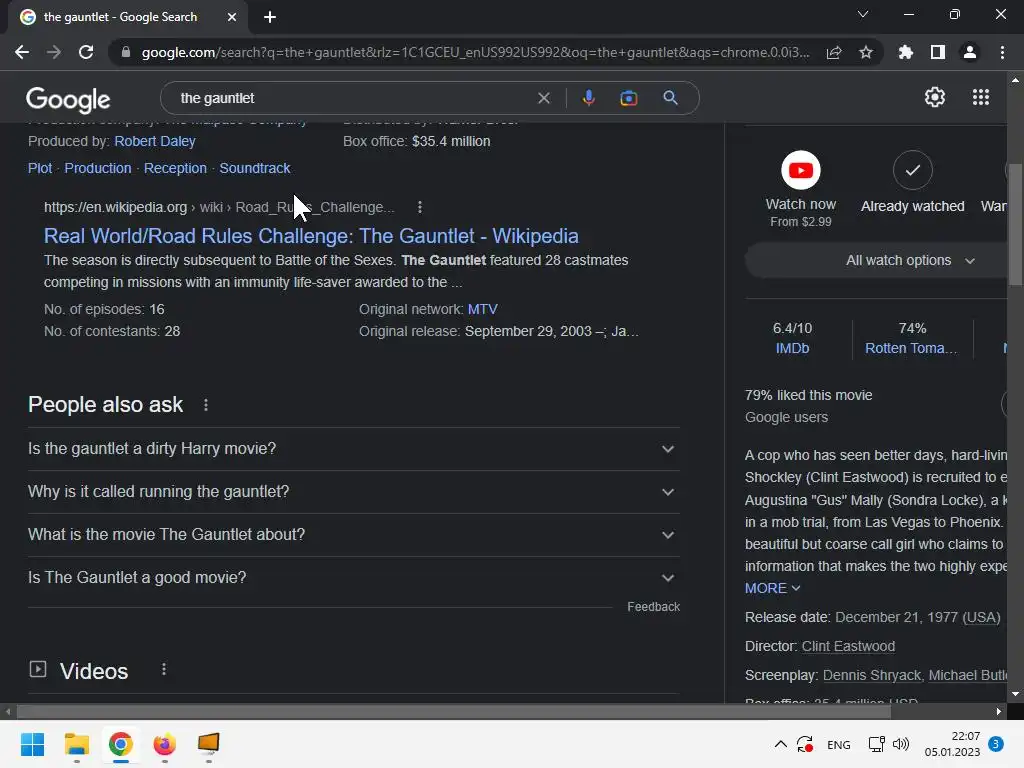Jump to the Soundtrack section link

[255, 168]
